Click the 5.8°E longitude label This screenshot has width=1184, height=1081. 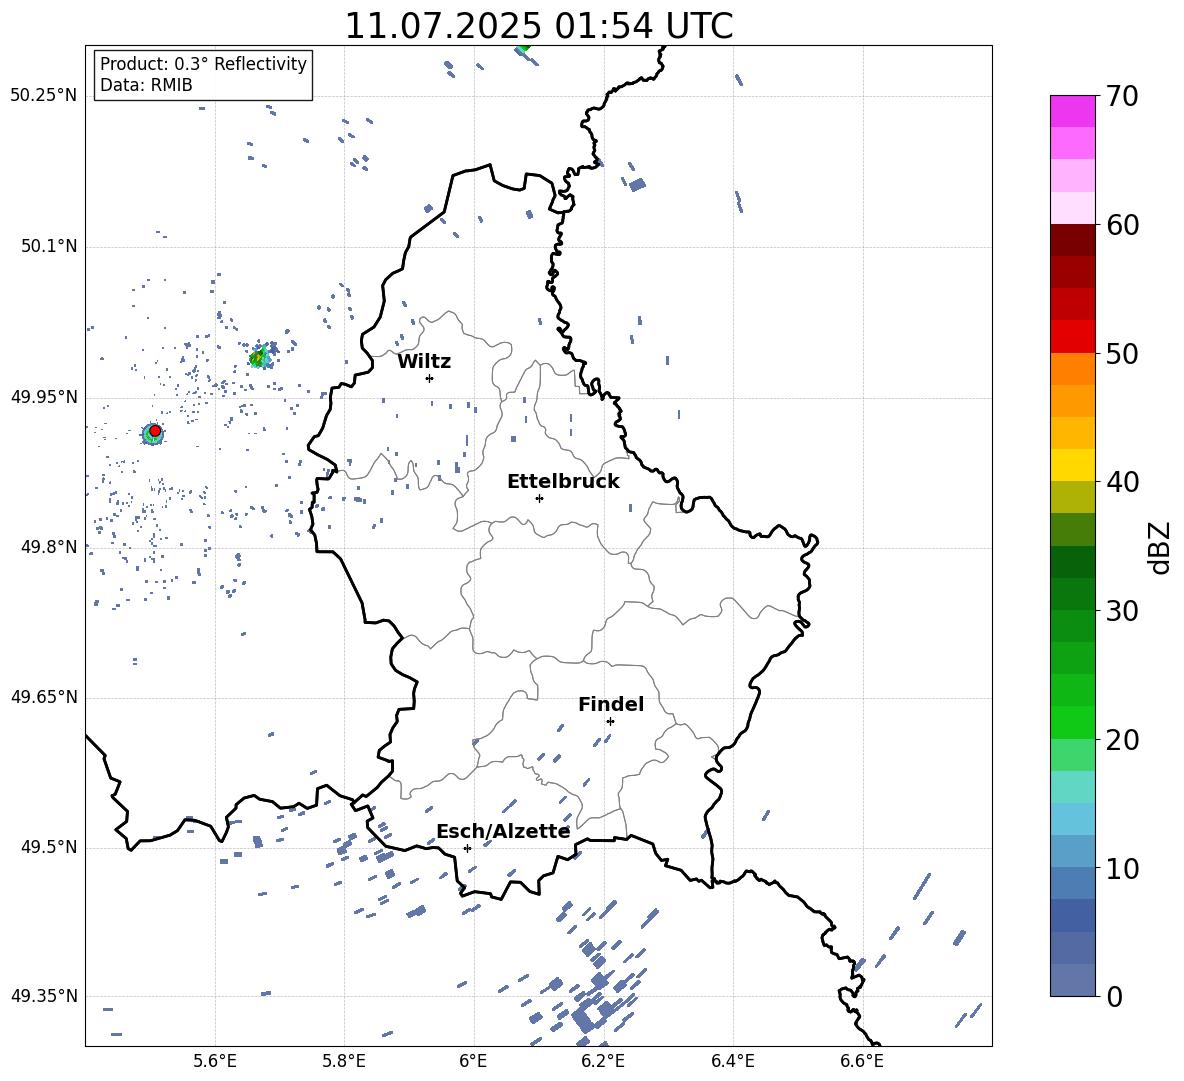[x=344, y=1062]
